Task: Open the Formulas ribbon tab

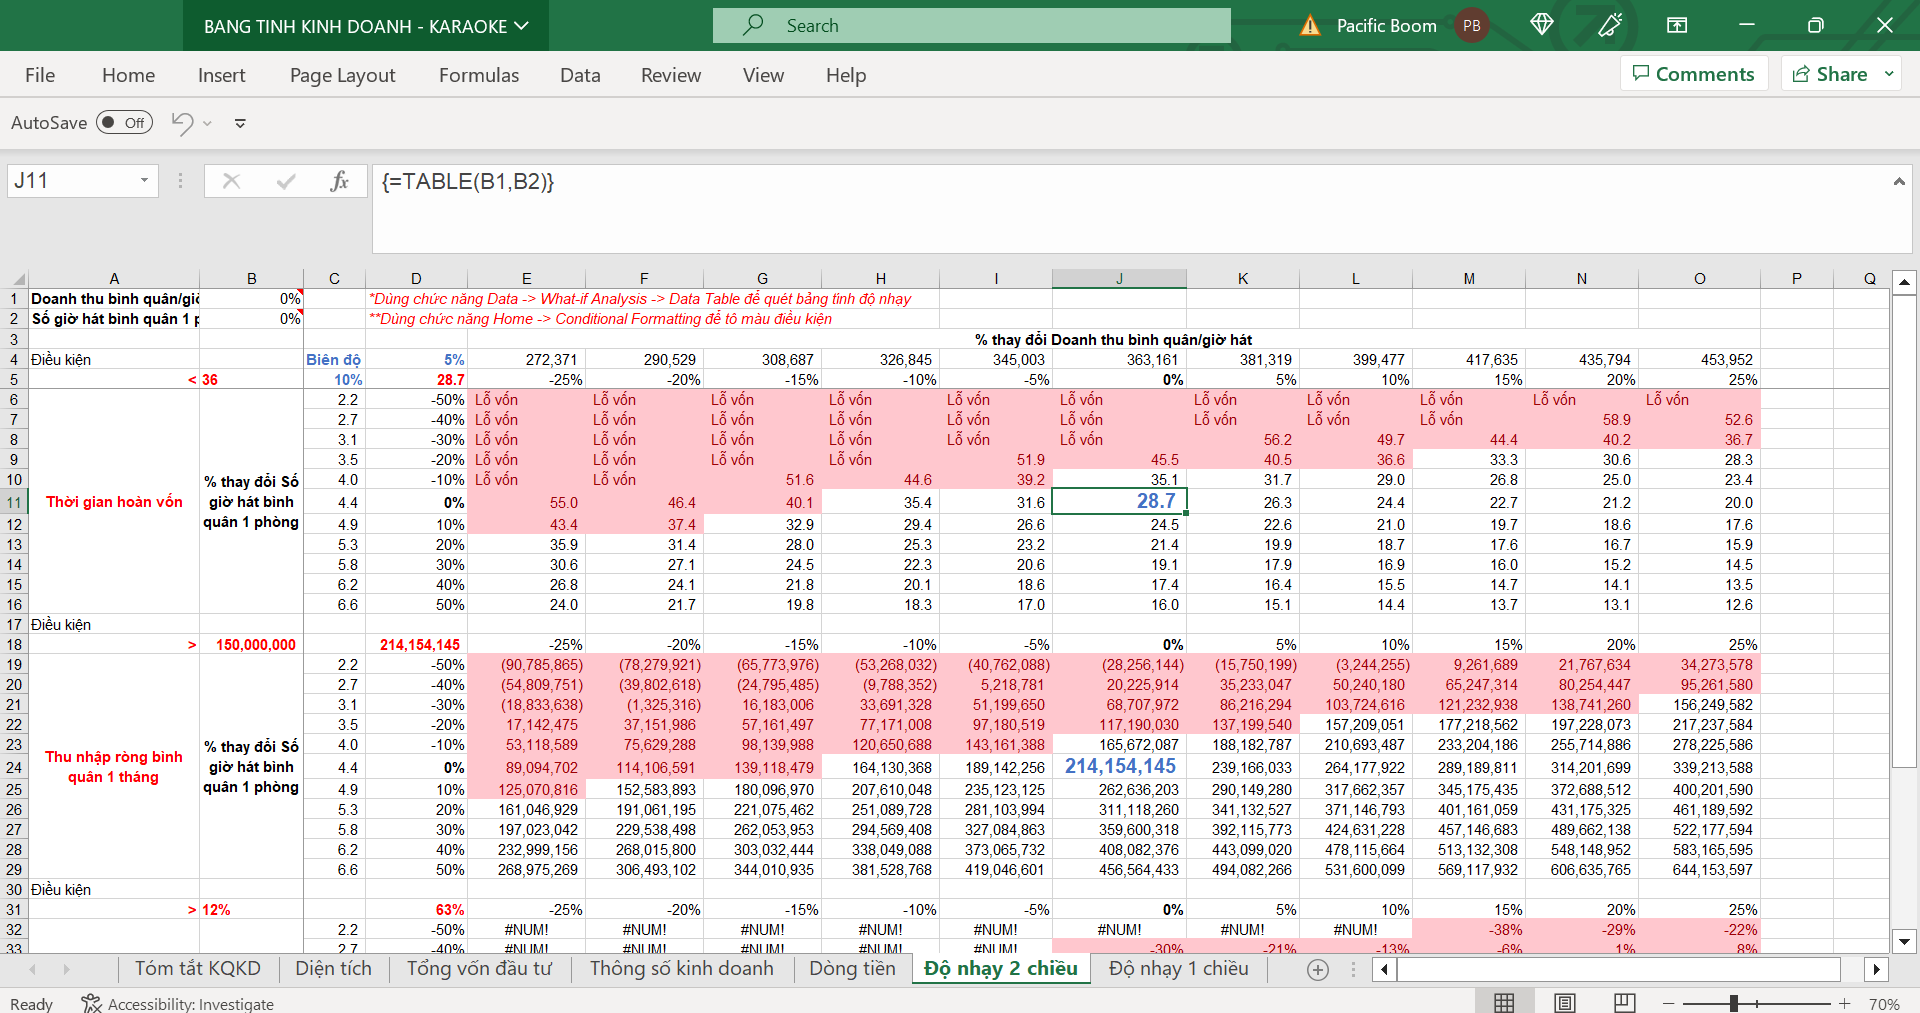Action: click(x=479, y=75)
